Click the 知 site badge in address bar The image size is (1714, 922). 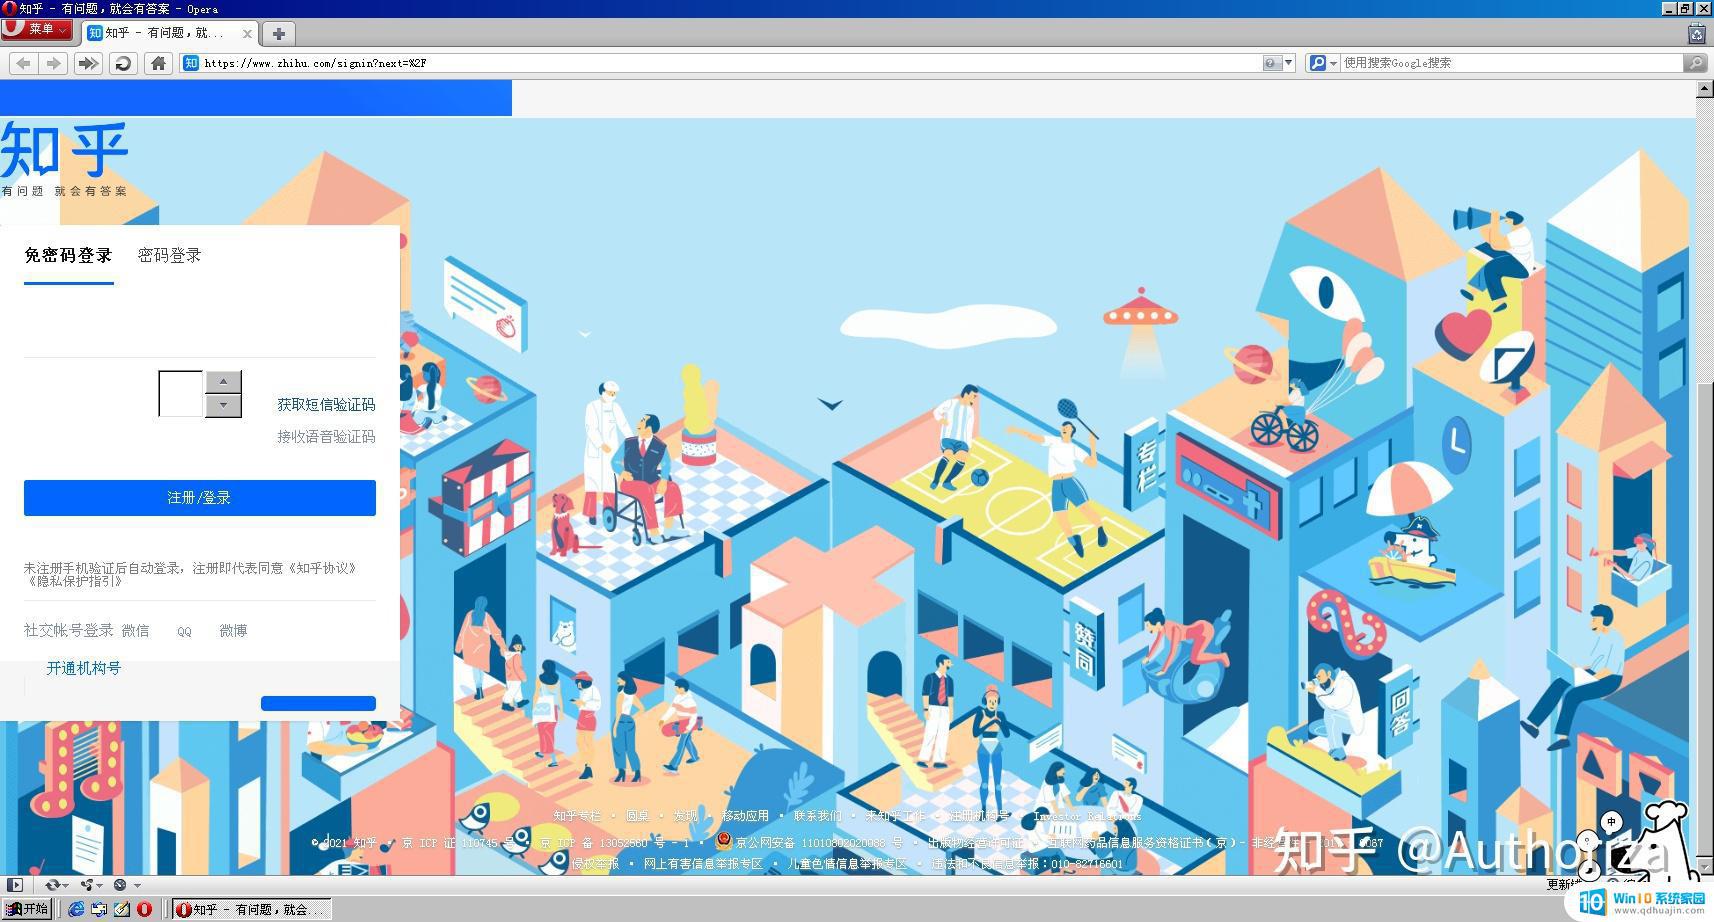[x=191, y=63]
